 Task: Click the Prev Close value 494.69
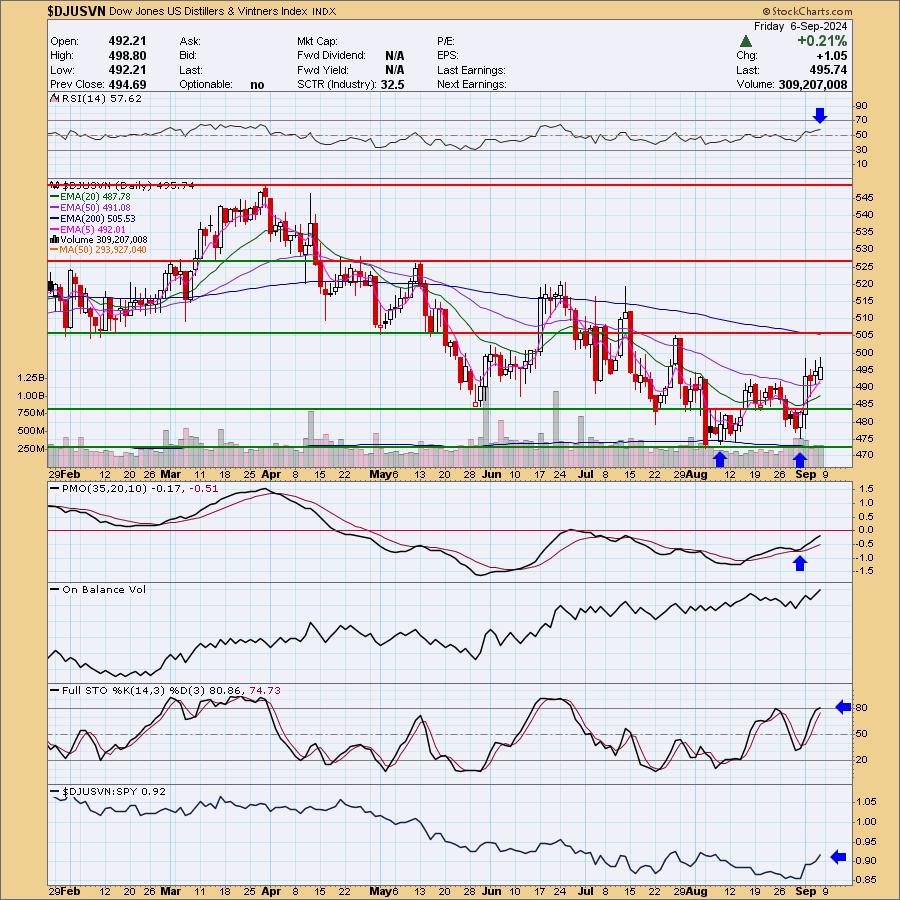pyautogui.click(x=127, y=84)
